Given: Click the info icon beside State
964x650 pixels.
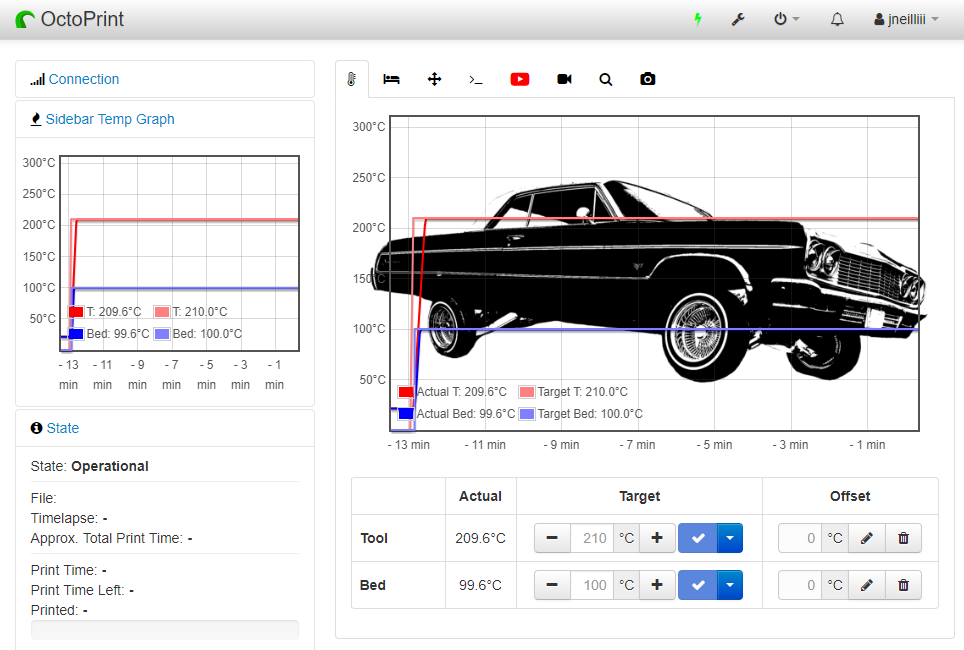Looking at the screenshot, I should 36,428.
